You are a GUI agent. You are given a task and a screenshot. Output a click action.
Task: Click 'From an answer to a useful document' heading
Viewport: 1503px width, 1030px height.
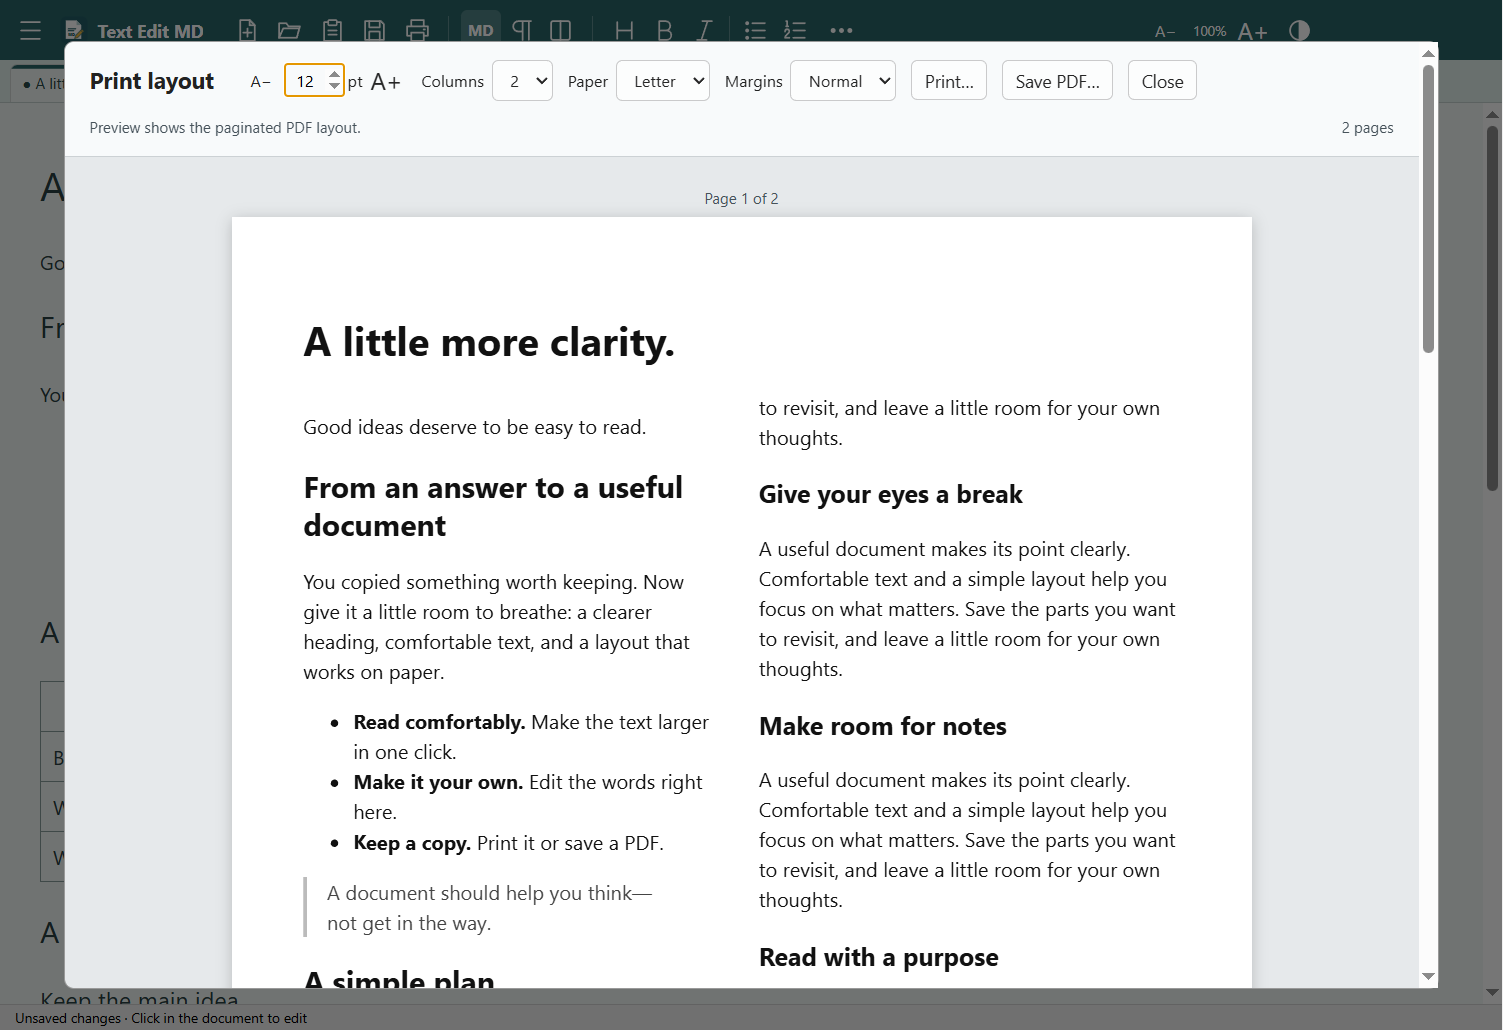493,507
